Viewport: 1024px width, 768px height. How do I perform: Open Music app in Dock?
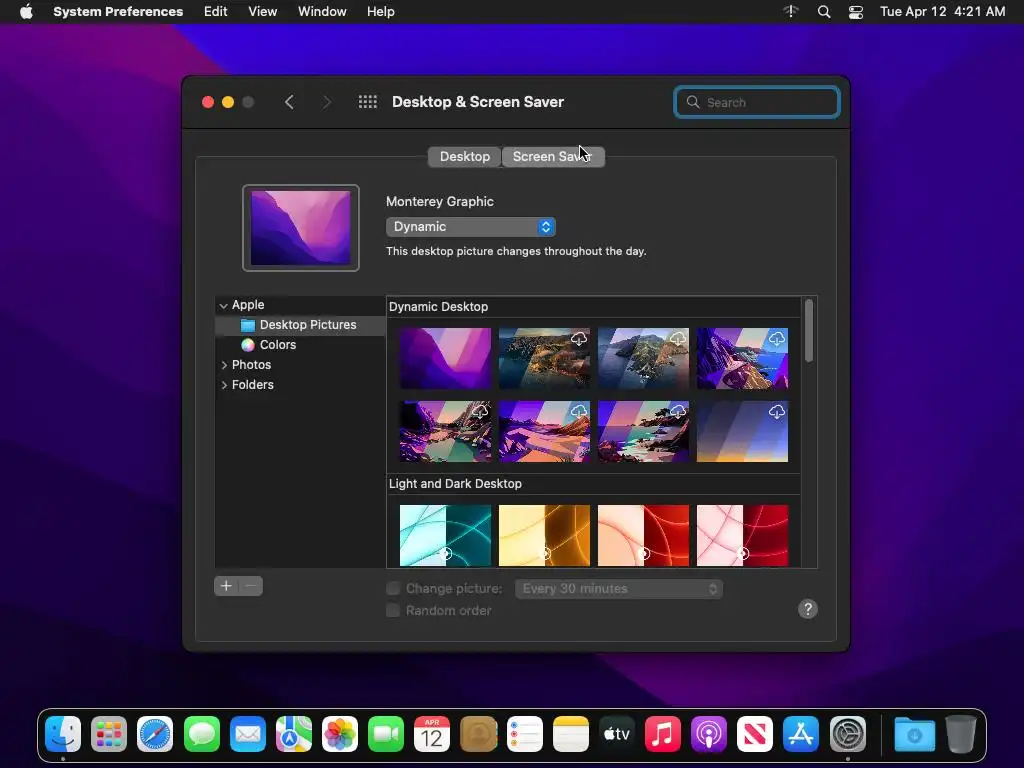pos(663,734)
